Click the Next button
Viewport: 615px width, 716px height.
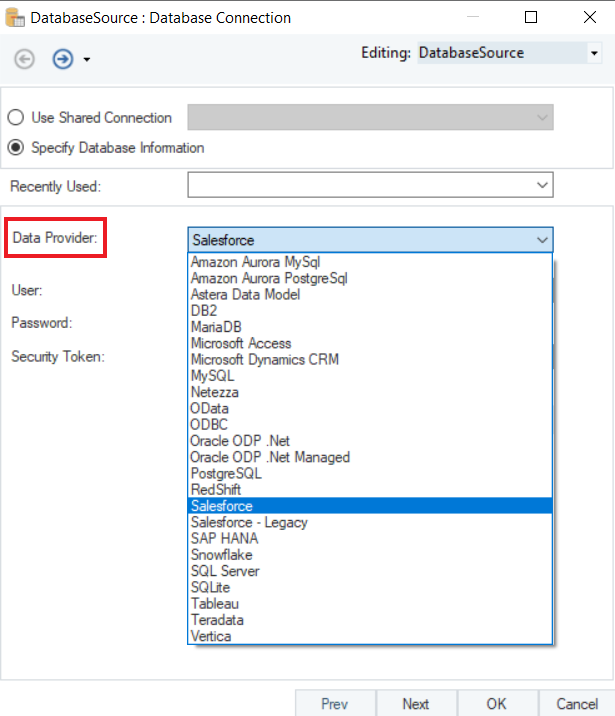coord(416,704)
